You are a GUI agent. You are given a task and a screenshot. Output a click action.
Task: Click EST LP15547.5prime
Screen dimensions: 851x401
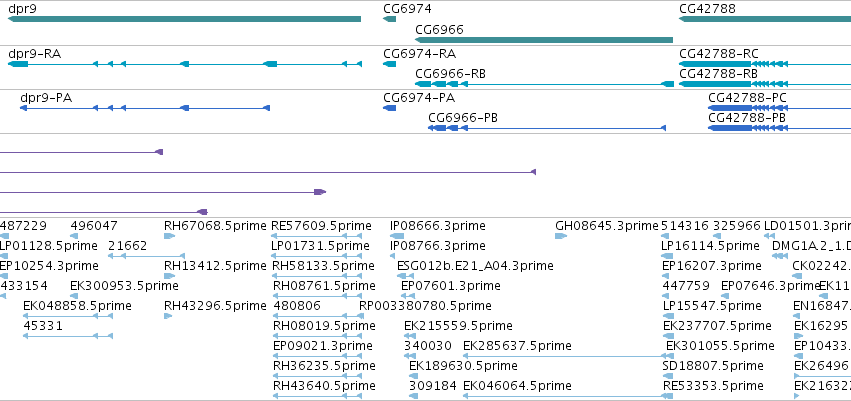(x=712, y=306)
